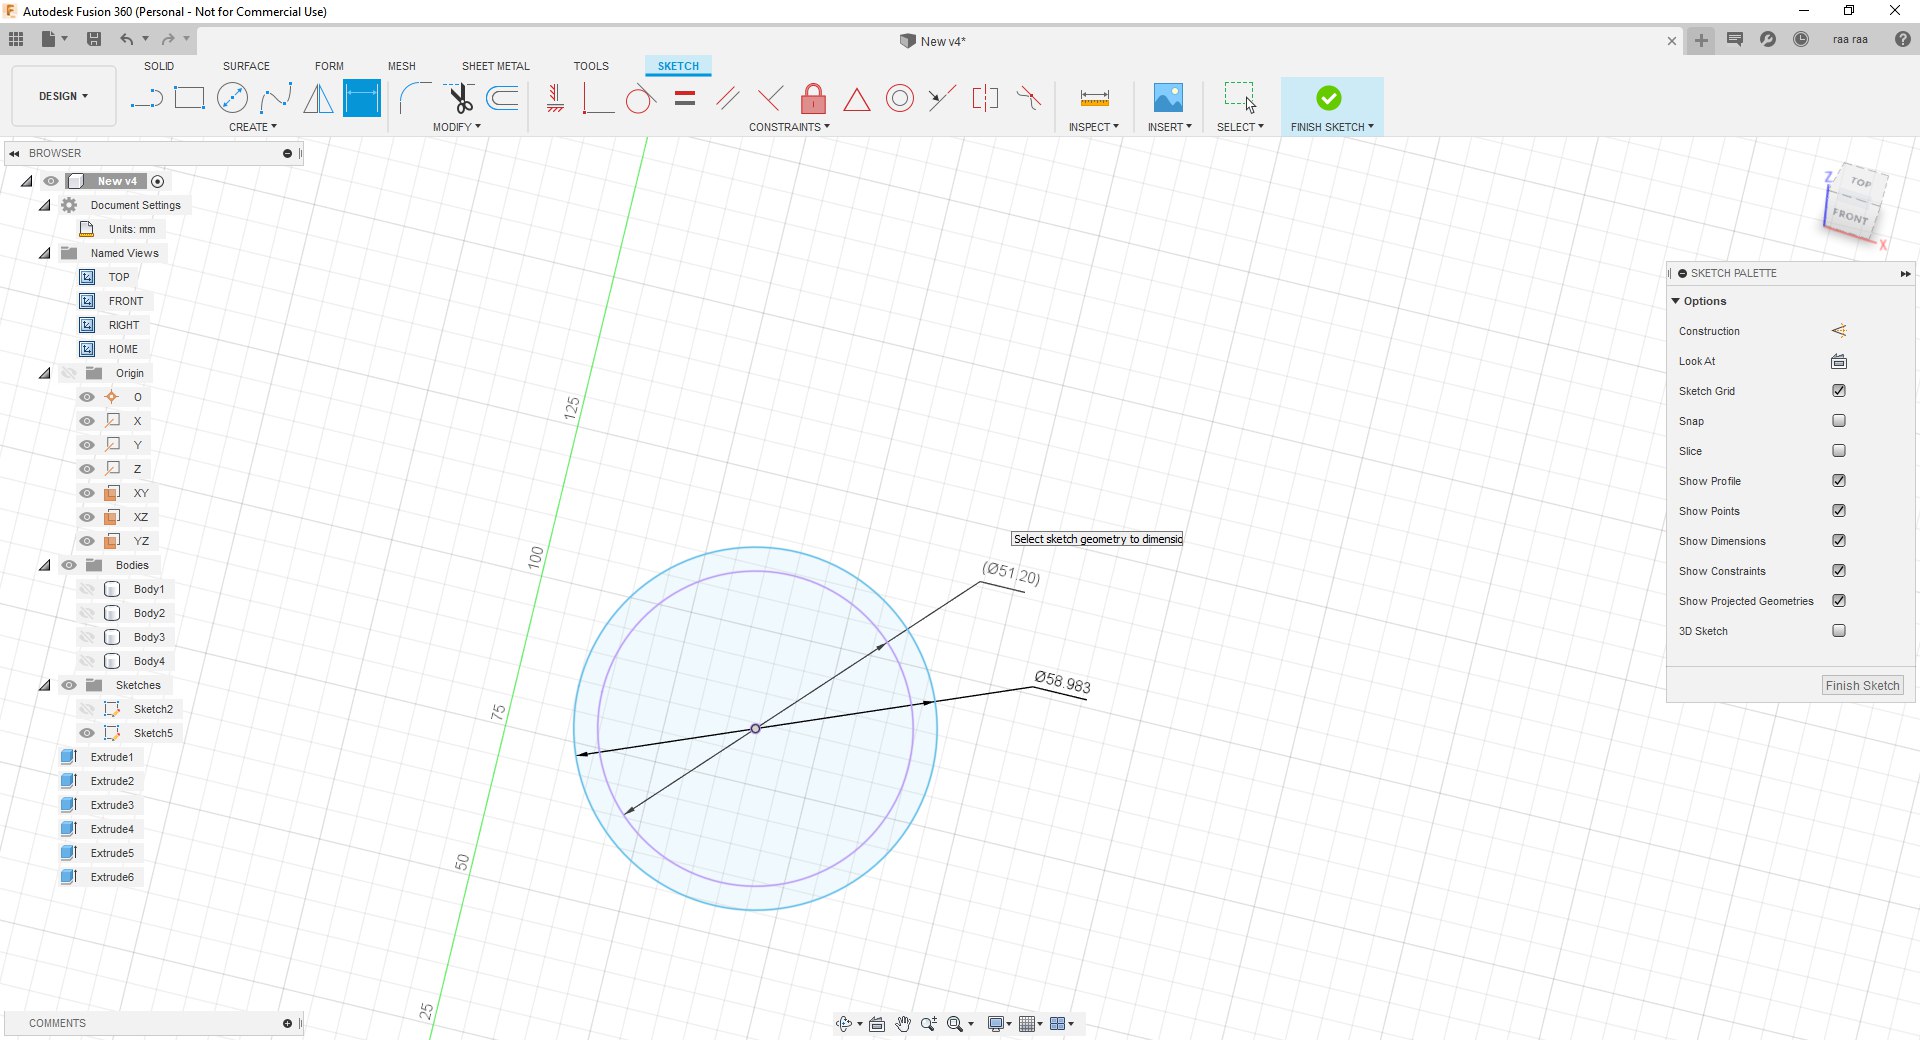Screen dimensions: 1920x1040
Task: Select the Fit Point Spline tool
Action: pyautogui.click(x=275, y=98)
